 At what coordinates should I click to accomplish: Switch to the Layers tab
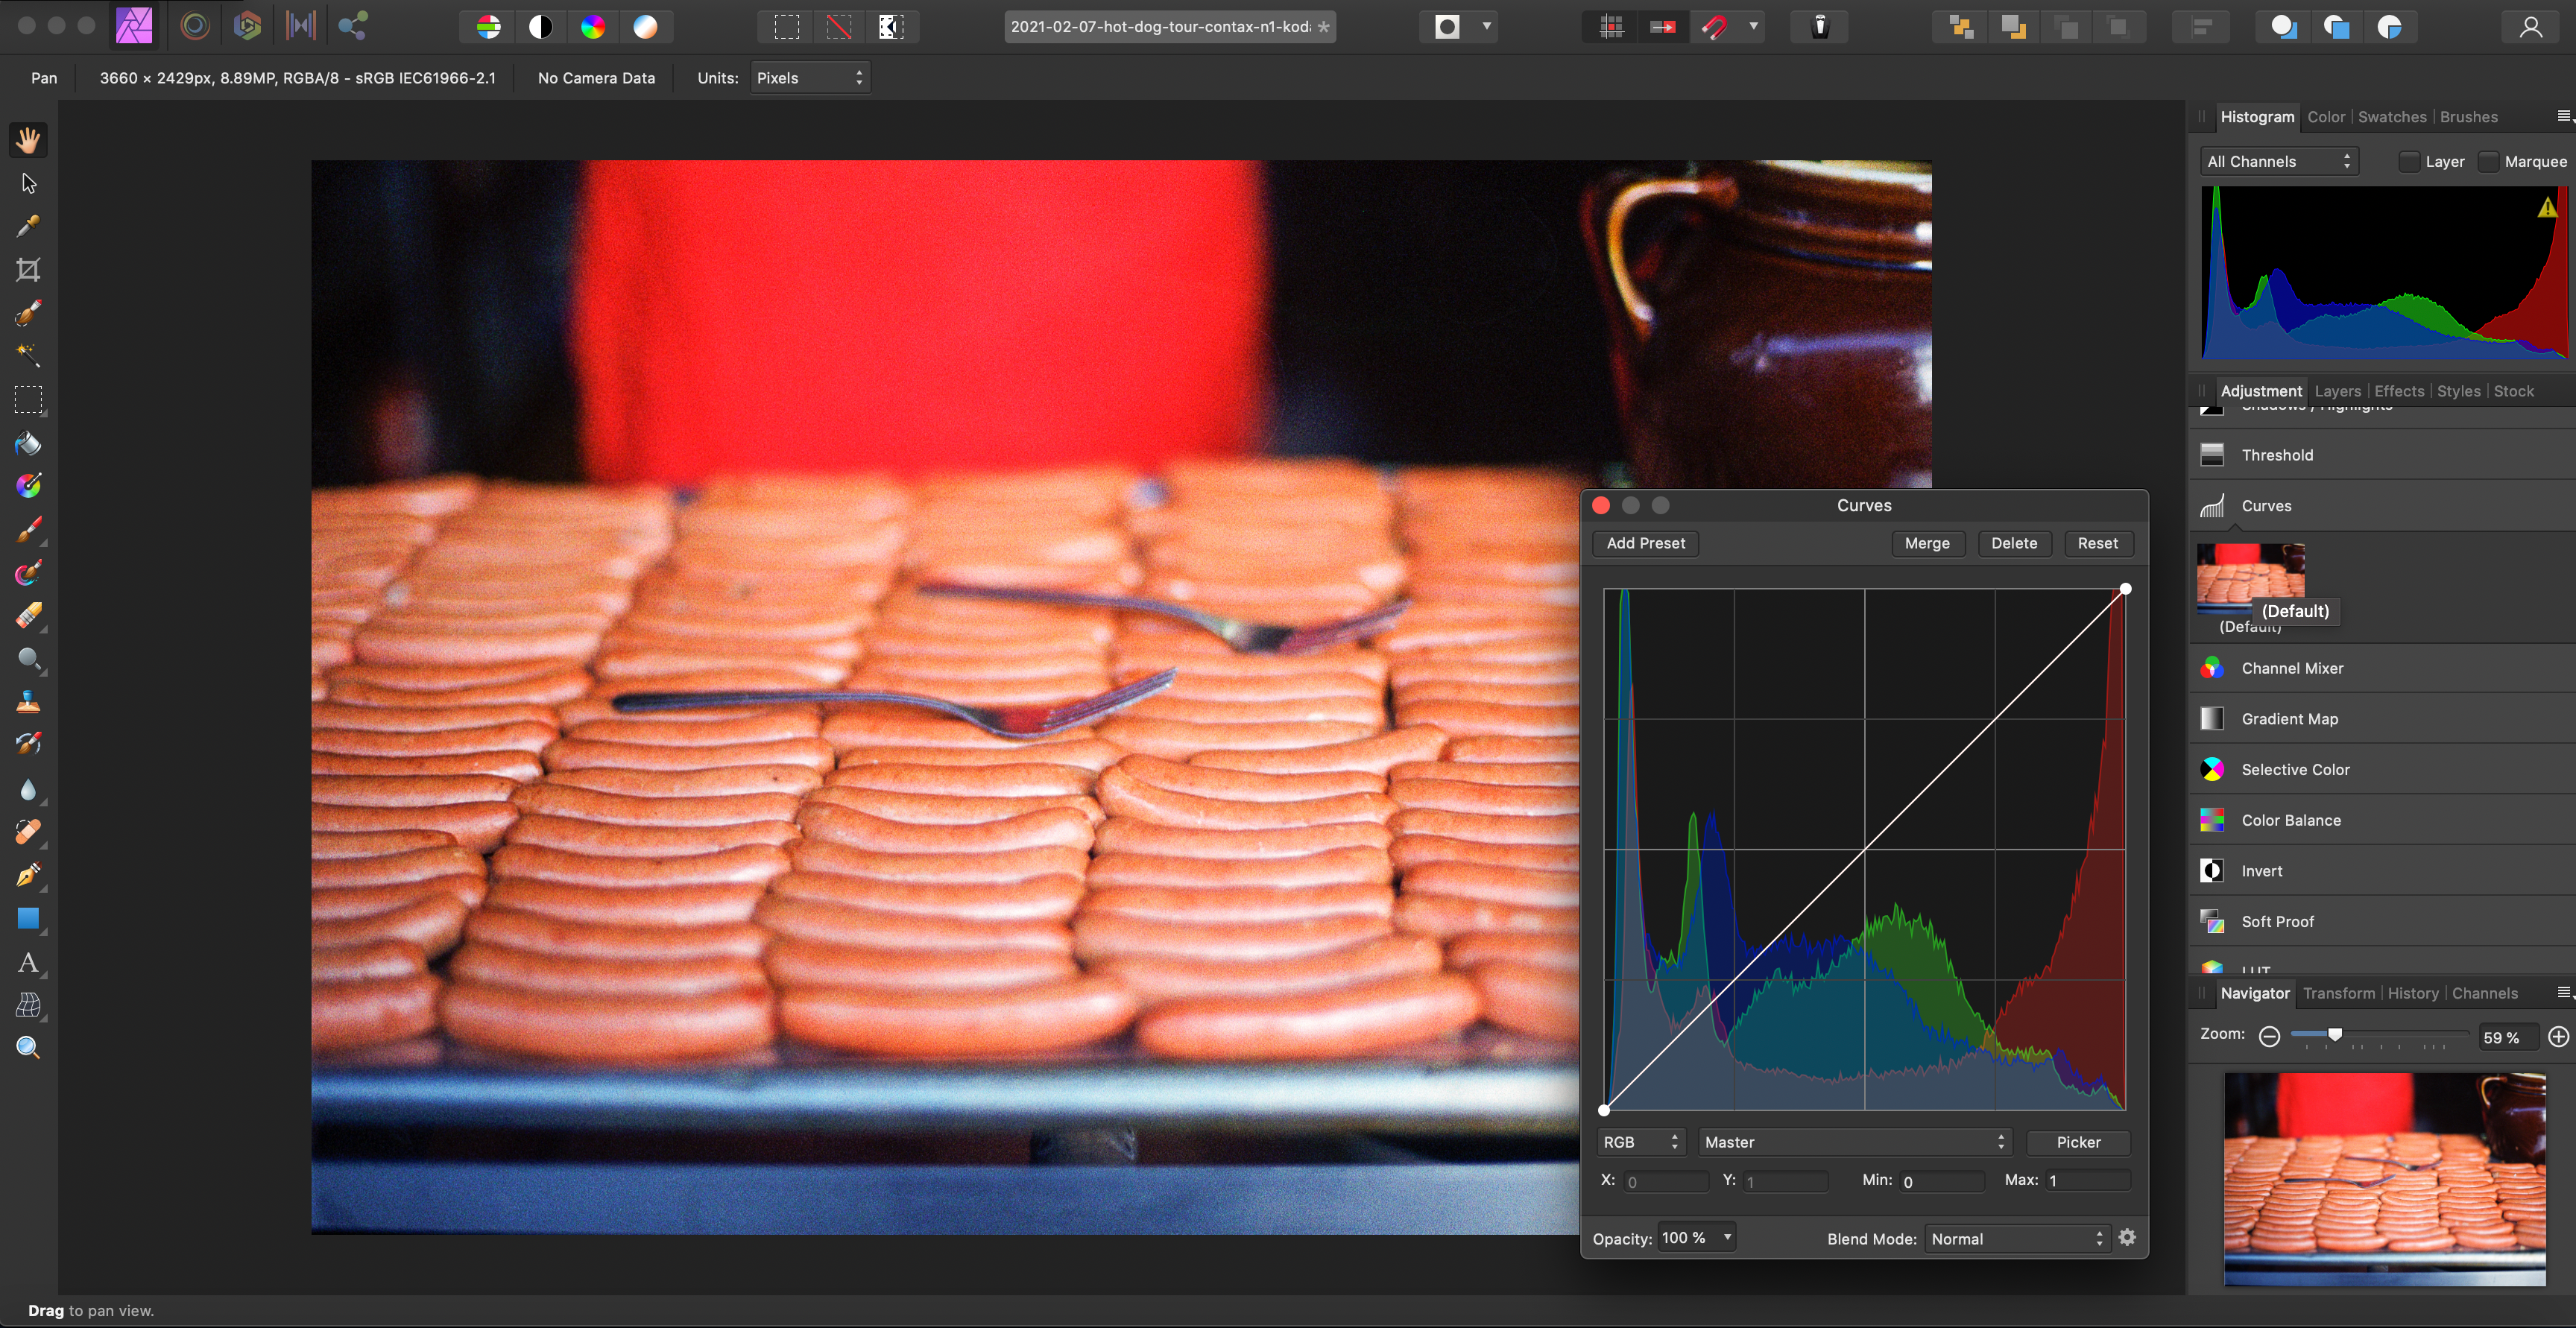click(2337, 391)
